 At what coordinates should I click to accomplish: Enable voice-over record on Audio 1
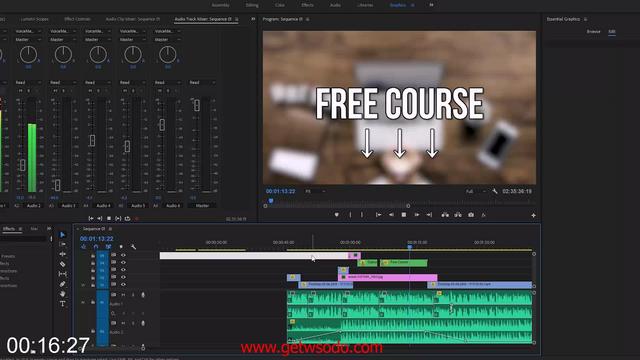click(x=143, y=295)
